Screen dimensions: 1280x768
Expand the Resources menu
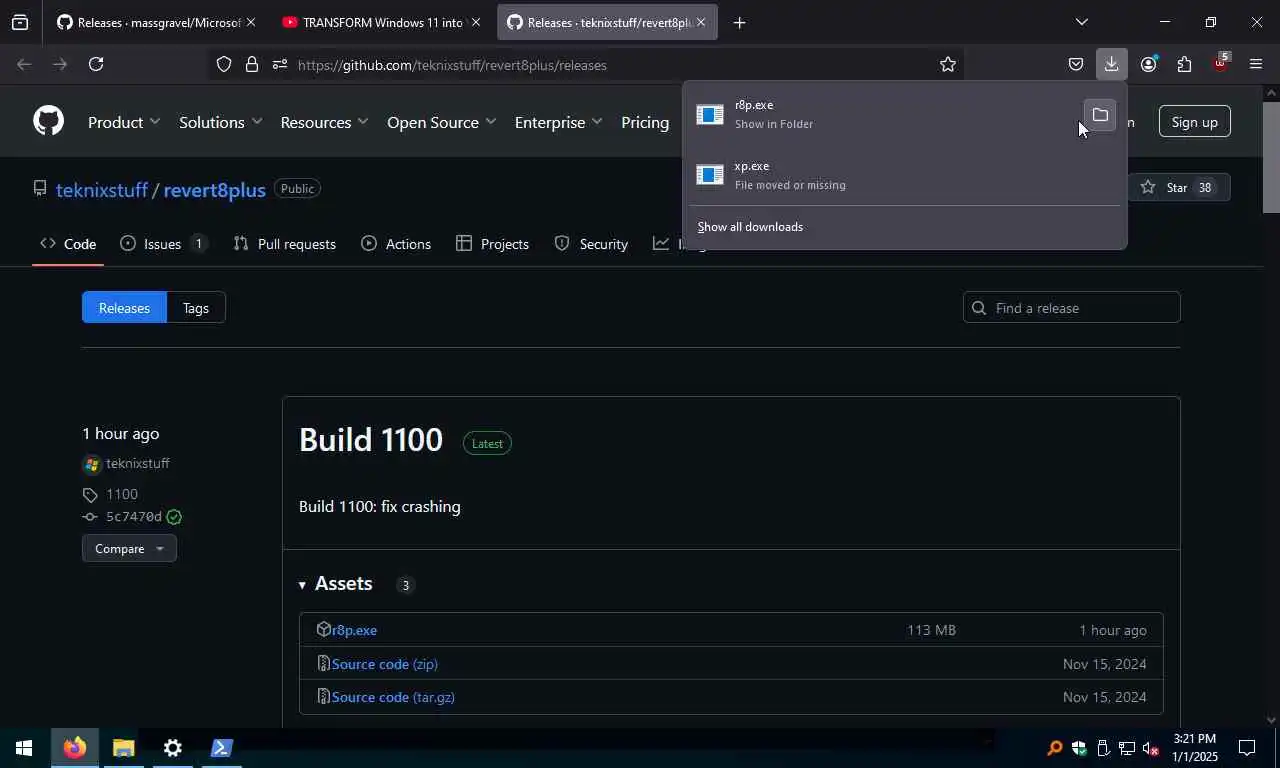click(324, 122)
